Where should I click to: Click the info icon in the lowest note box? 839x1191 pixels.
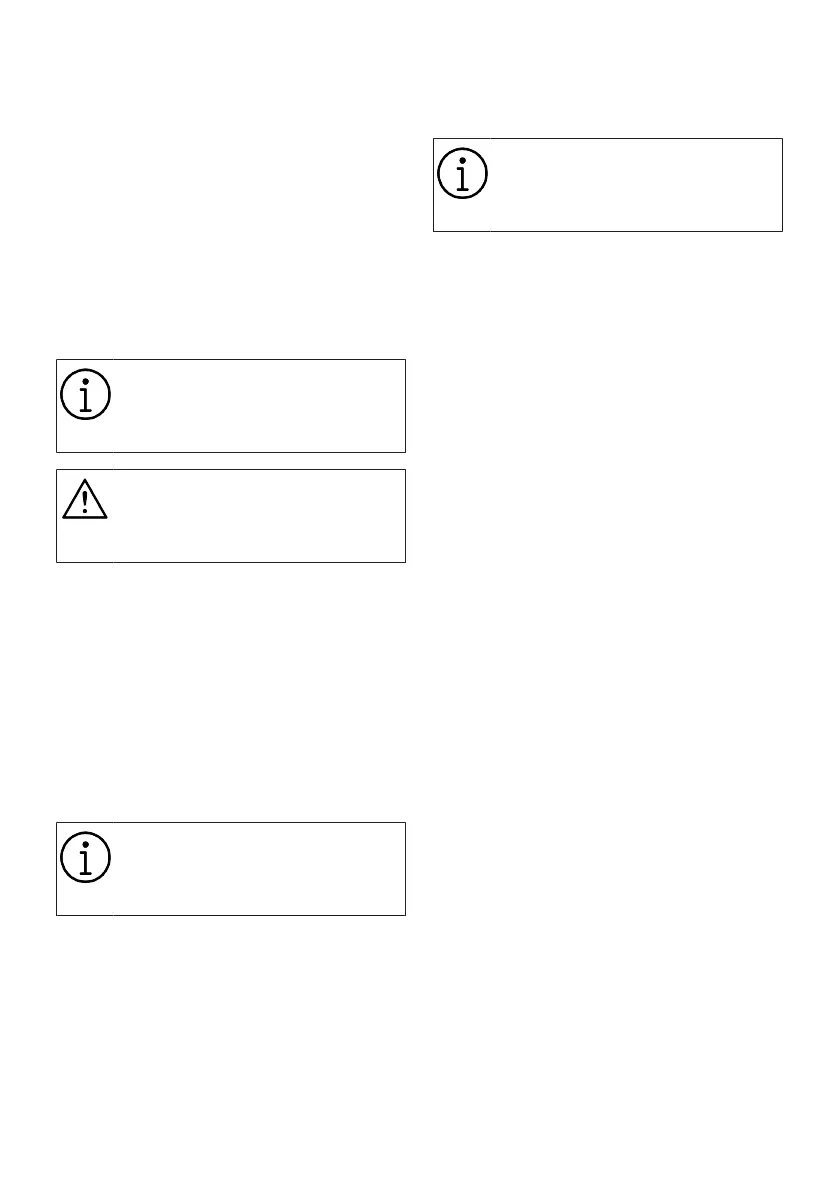[x=86, y=860]
